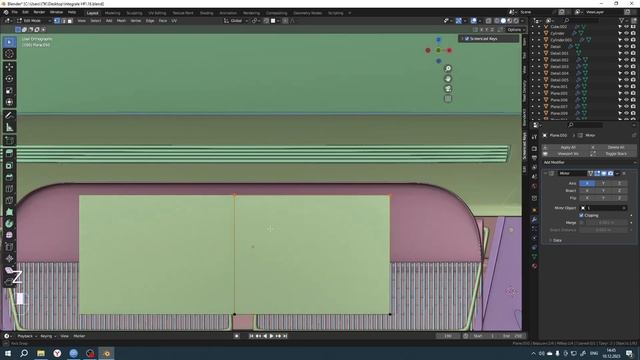Select the Knife tool
The height and width of the screenshot is (360, 640).
point(9,200)
